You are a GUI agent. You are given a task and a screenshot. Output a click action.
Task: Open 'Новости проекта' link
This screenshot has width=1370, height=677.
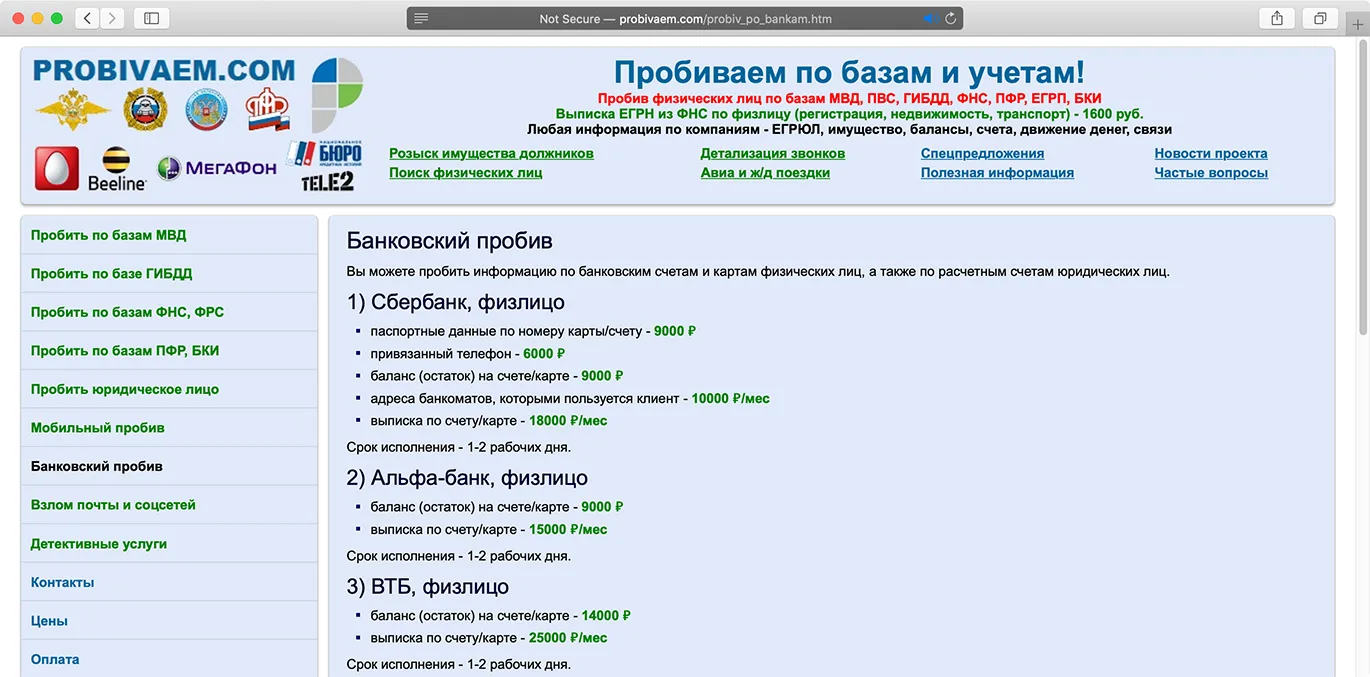point(1210,153)
